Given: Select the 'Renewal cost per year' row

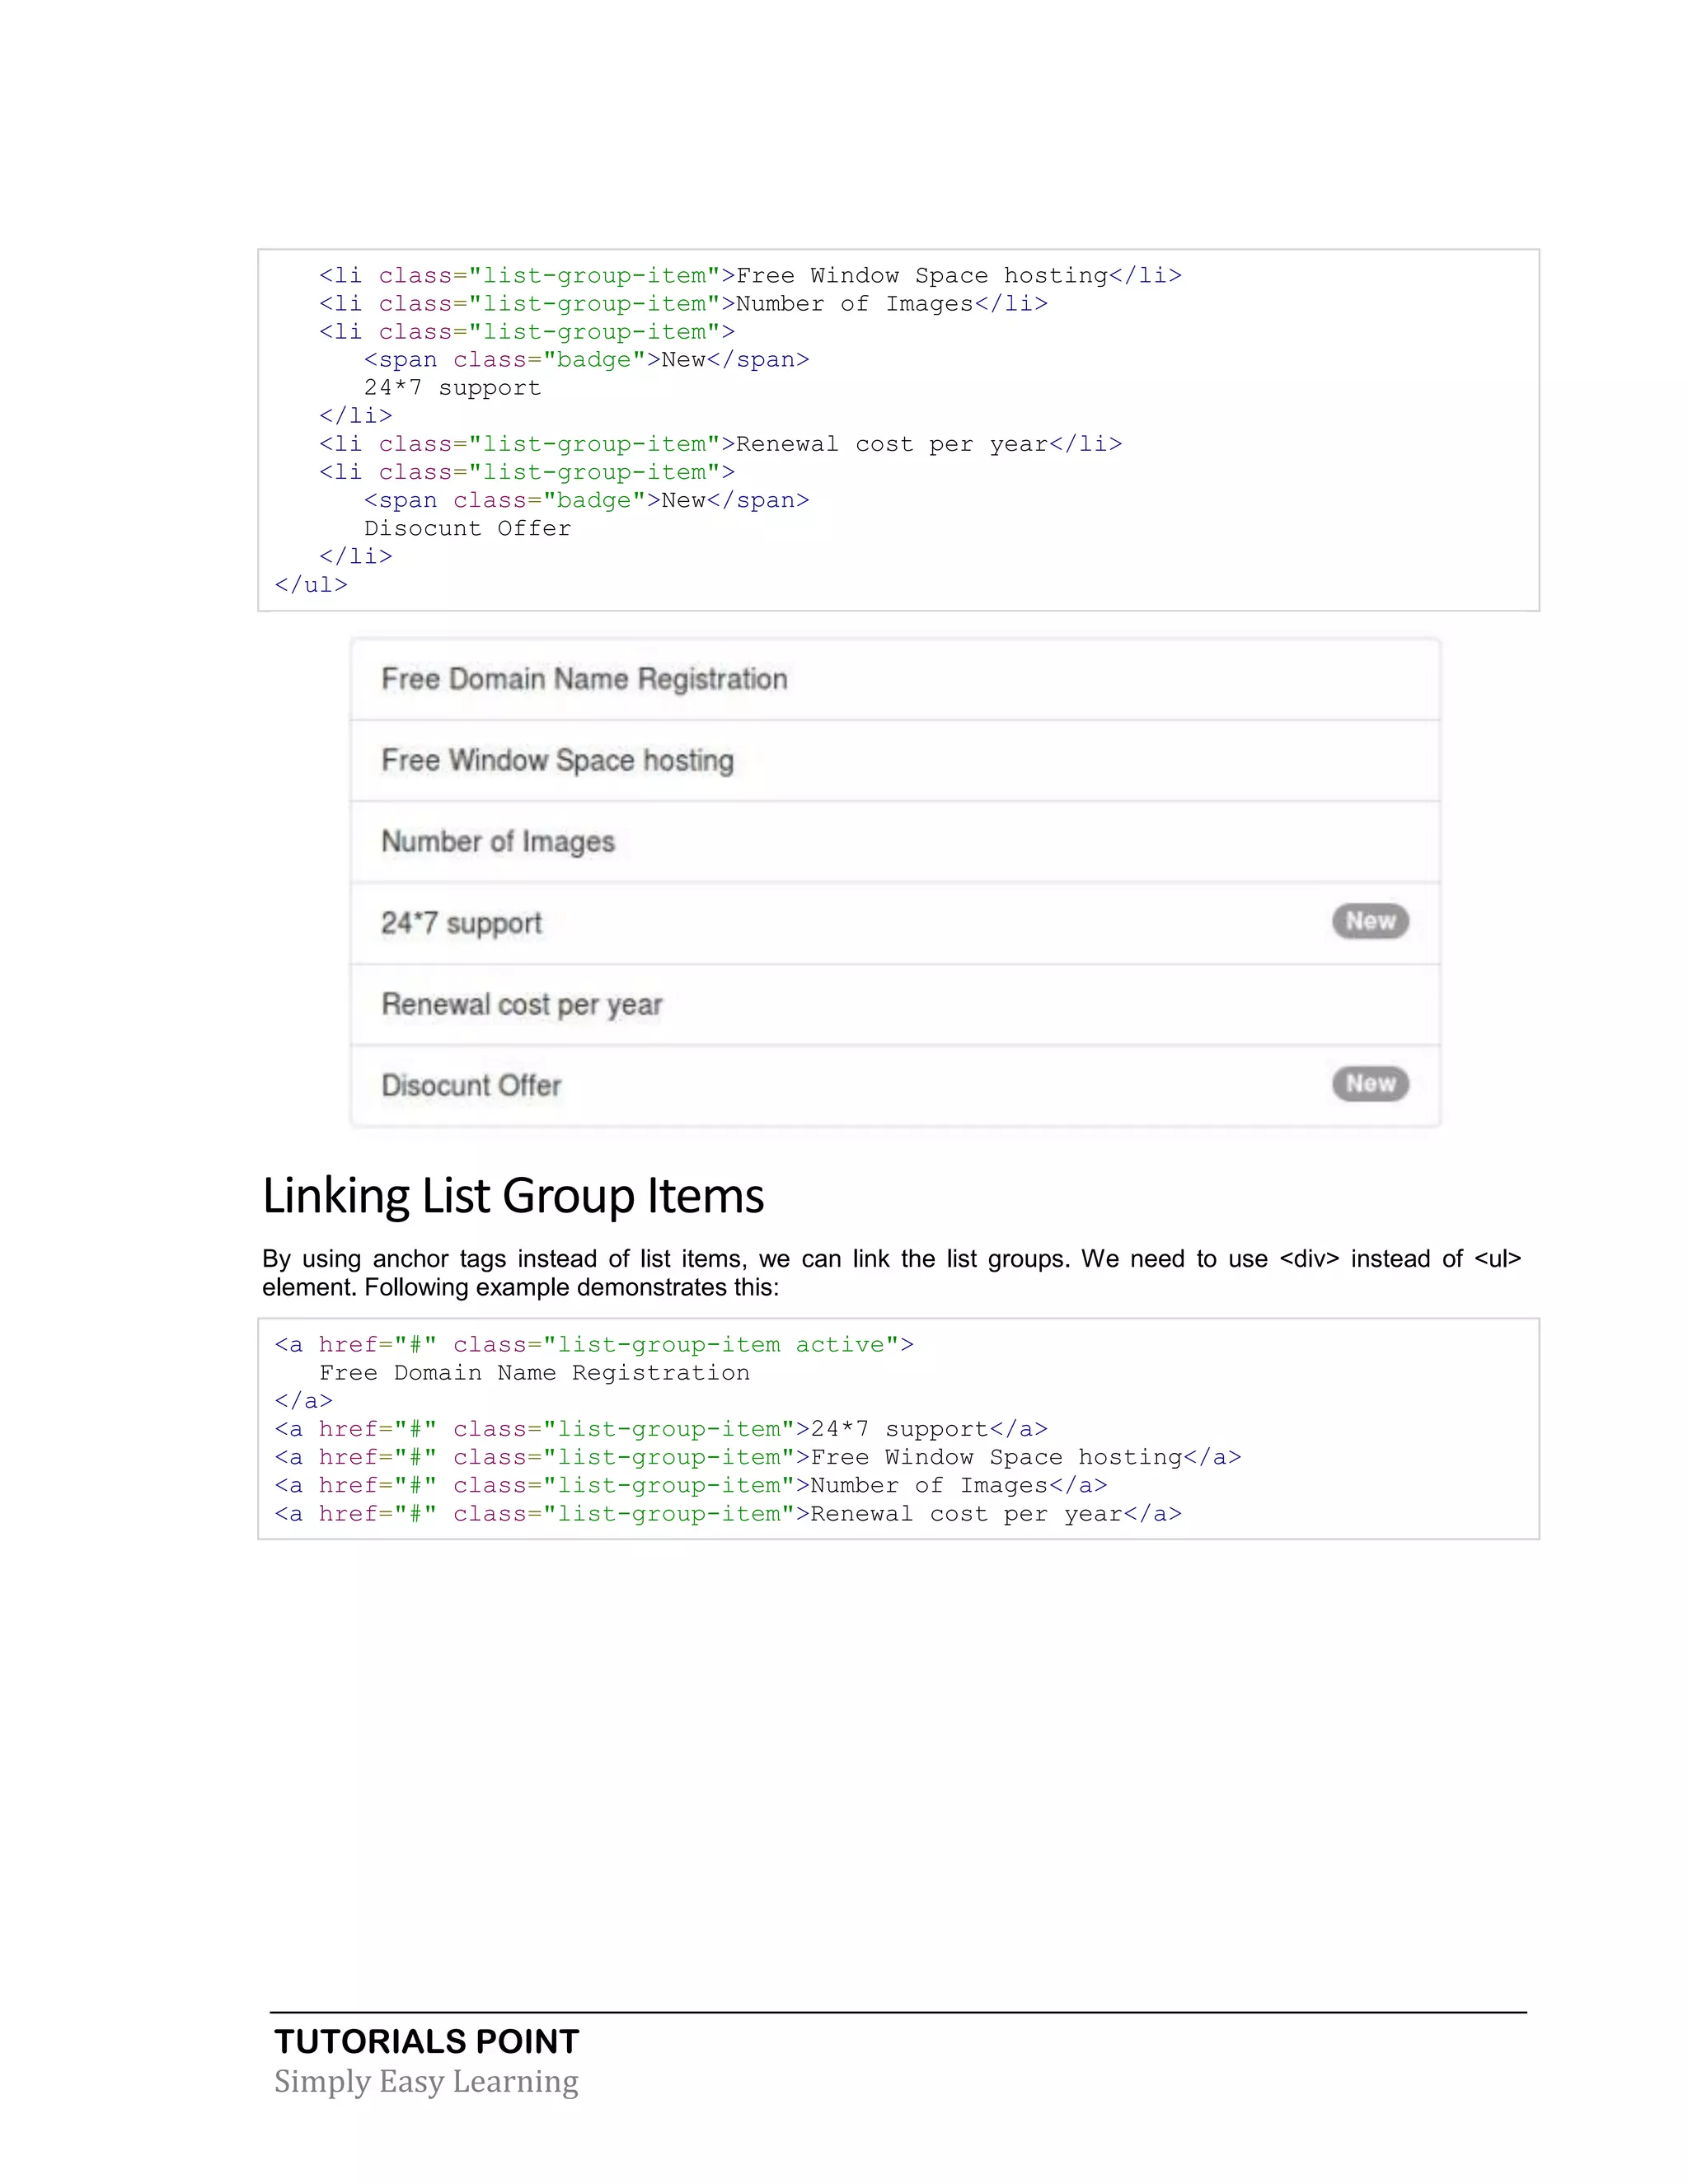Looking at the screenshot, I should [x=895, y=1005].
